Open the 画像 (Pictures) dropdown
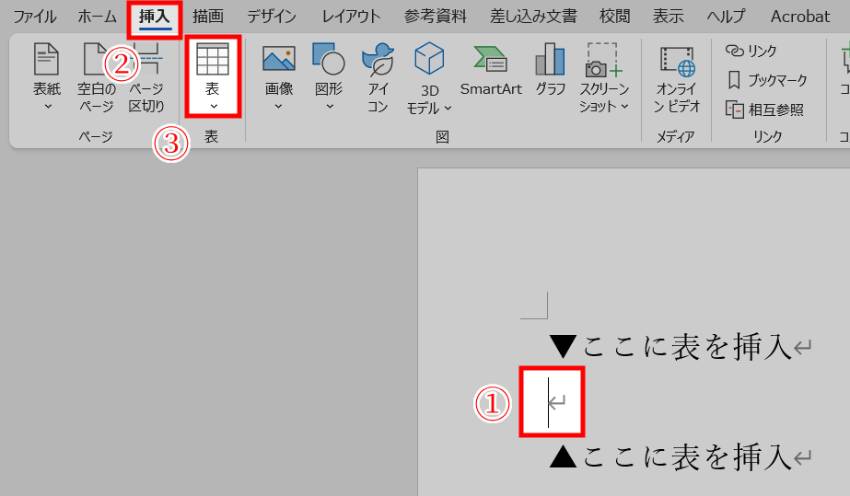 coord(278,75)
